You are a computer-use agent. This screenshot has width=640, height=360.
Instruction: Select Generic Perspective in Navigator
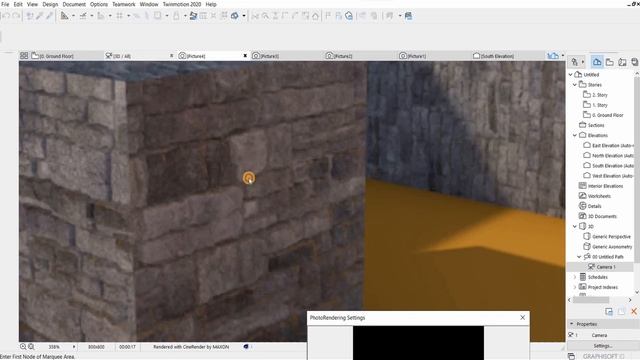tap(607, 236)
